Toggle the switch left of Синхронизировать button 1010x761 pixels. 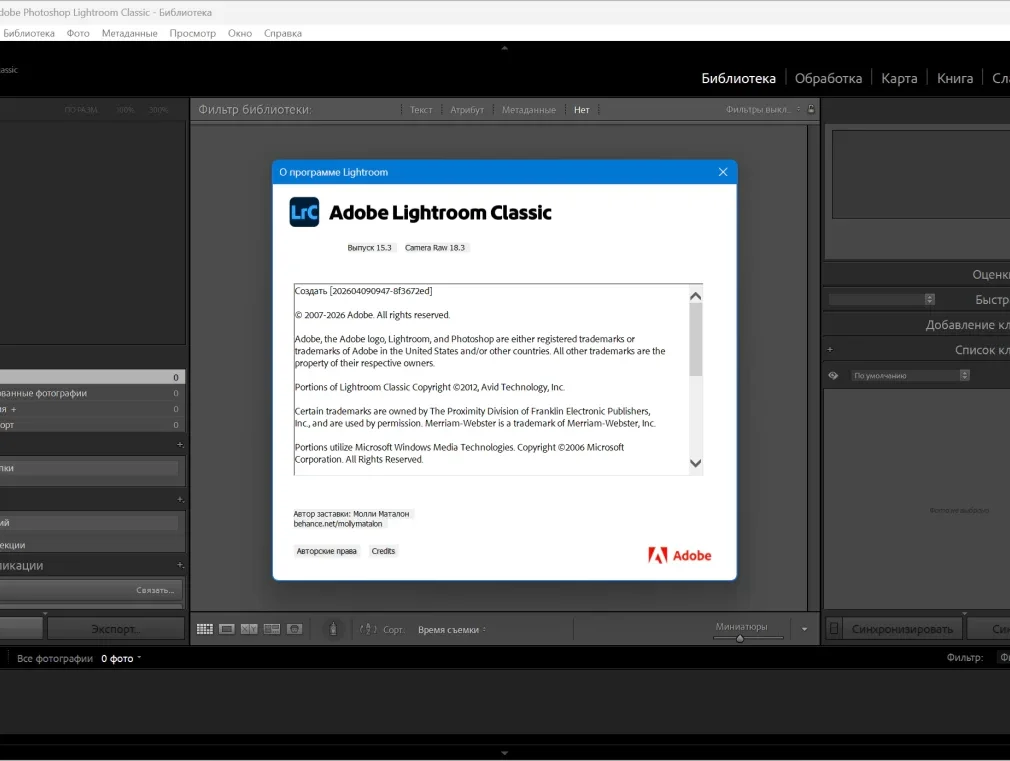[x=833, y=629]
